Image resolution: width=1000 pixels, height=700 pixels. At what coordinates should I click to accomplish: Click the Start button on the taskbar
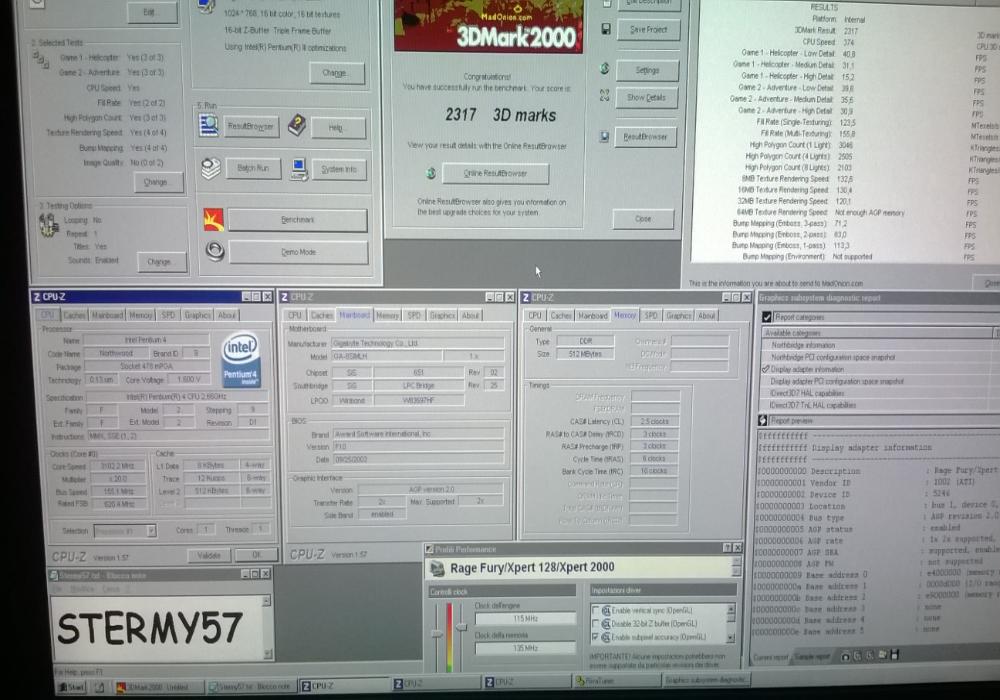click(x=71, y=687)
